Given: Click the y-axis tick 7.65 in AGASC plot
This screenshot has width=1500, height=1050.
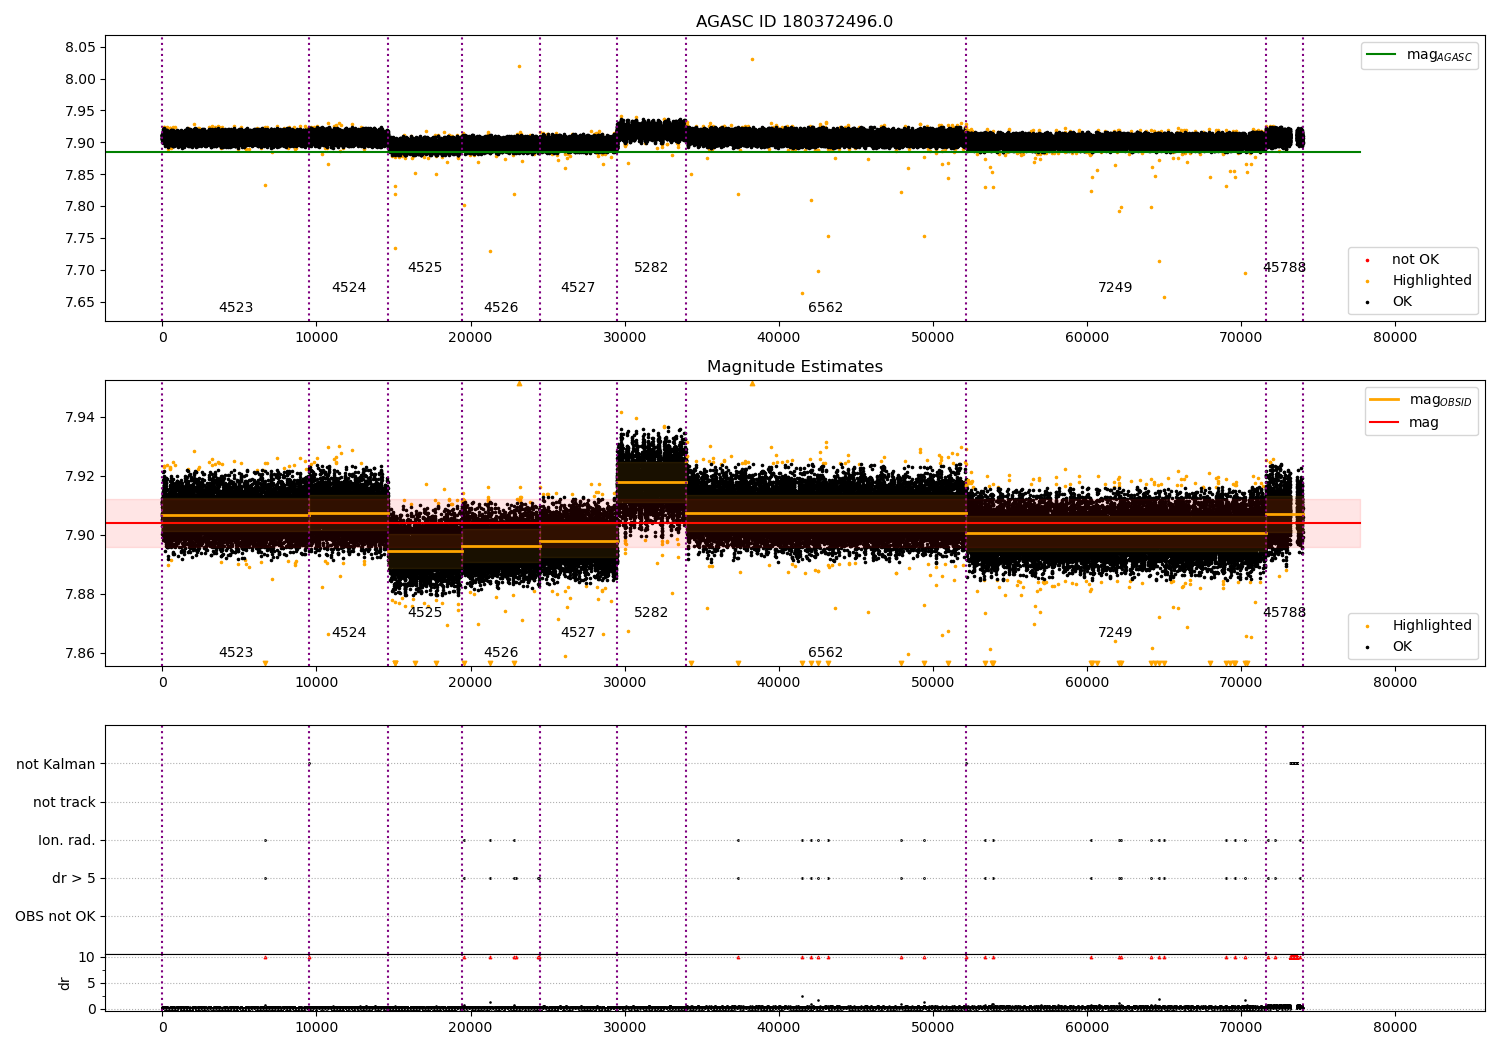Looking at the screenshot, I should tap(81, 303).
